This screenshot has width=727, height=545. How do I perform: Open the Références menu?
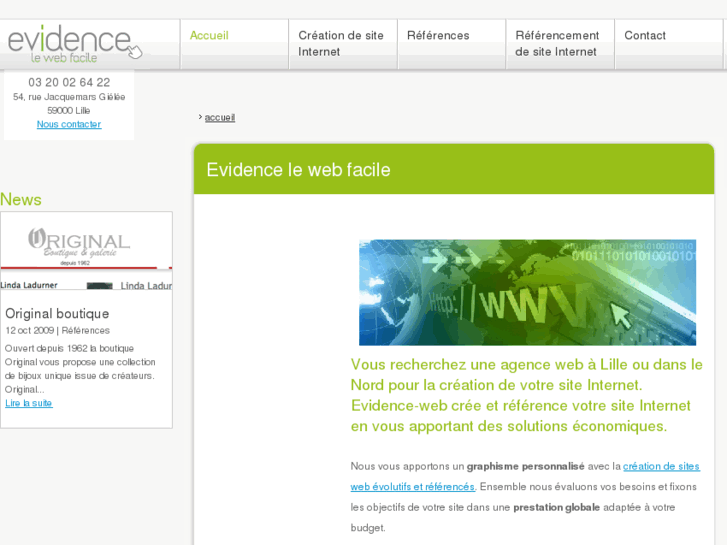click(x=438, y=35)
